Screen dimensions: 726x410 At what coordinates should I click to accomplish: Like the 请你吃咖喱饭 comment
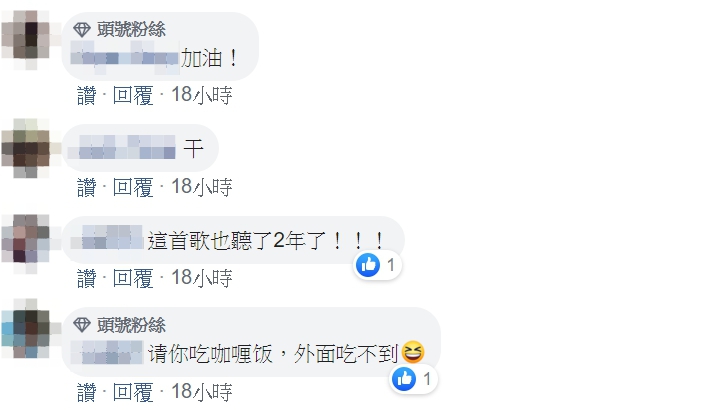87,392
